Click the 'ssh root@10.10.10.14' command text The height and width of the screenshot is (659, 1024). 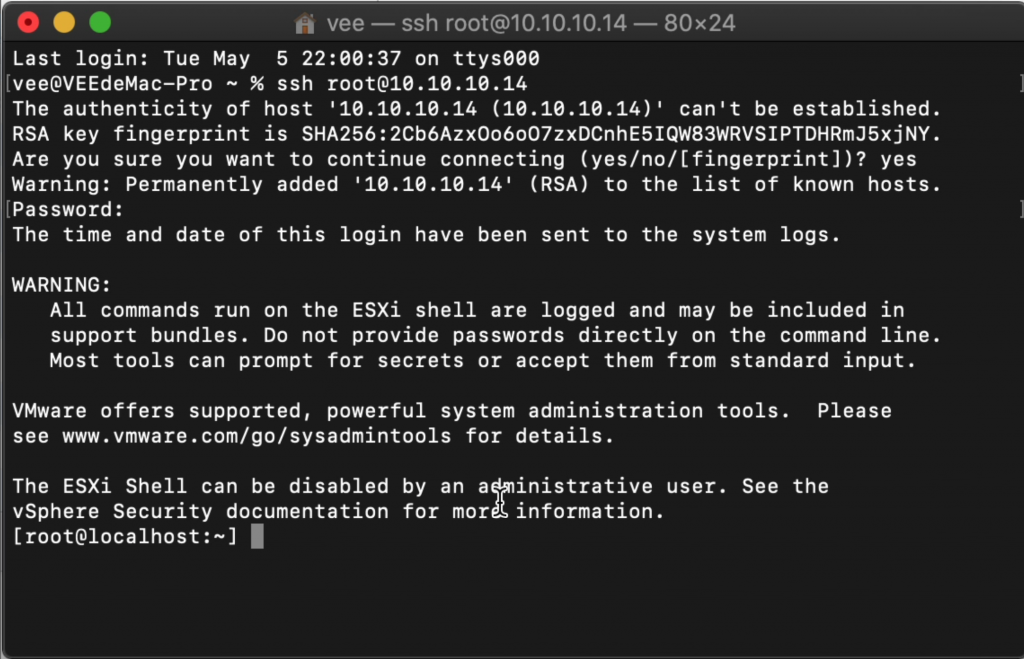pos(402,84)
